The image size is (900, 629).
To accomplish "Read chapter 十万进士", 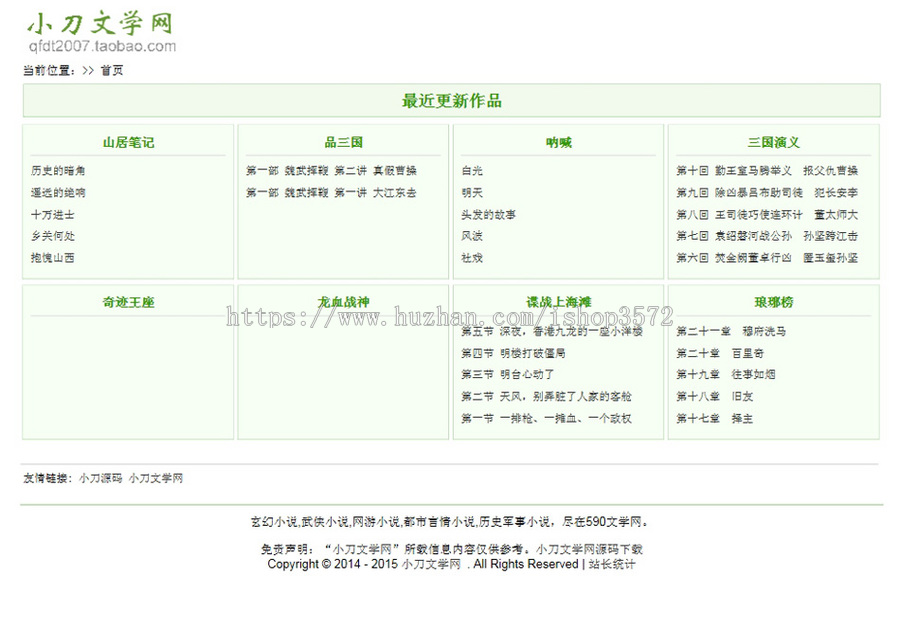I will coord(53,215).
